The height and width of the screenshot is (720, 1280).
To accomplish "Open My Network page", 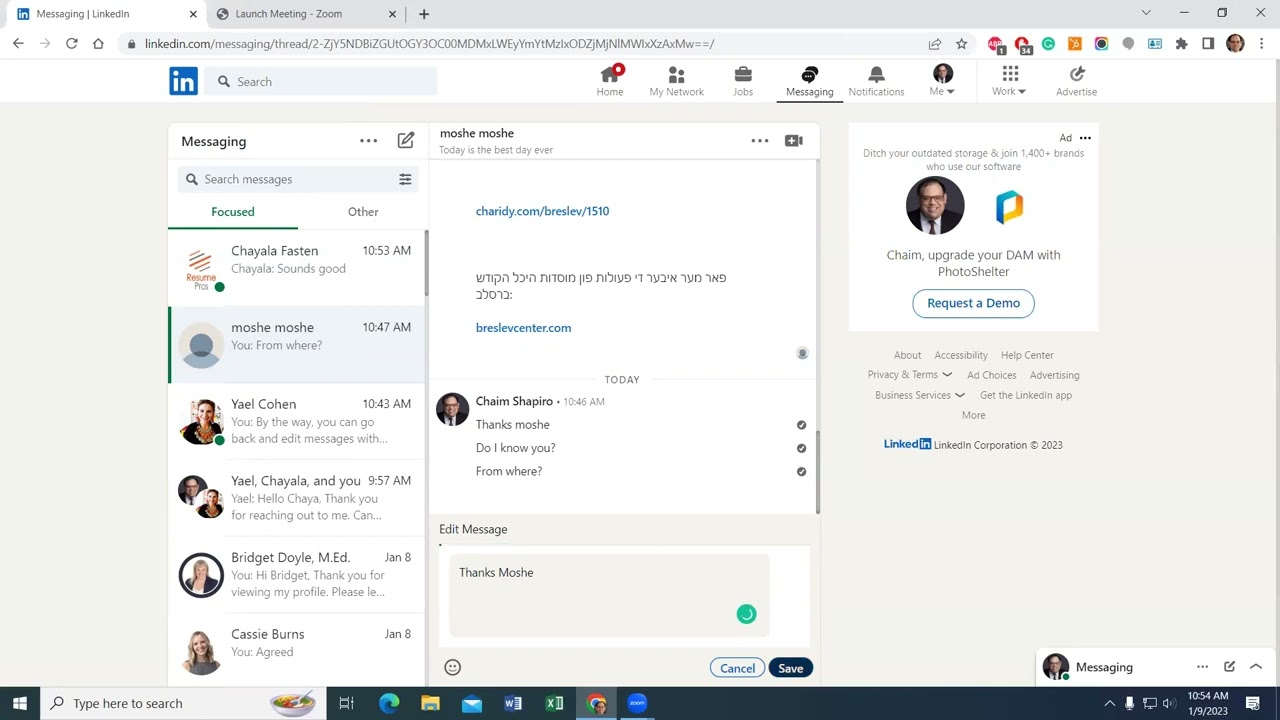I will [676, 81].
